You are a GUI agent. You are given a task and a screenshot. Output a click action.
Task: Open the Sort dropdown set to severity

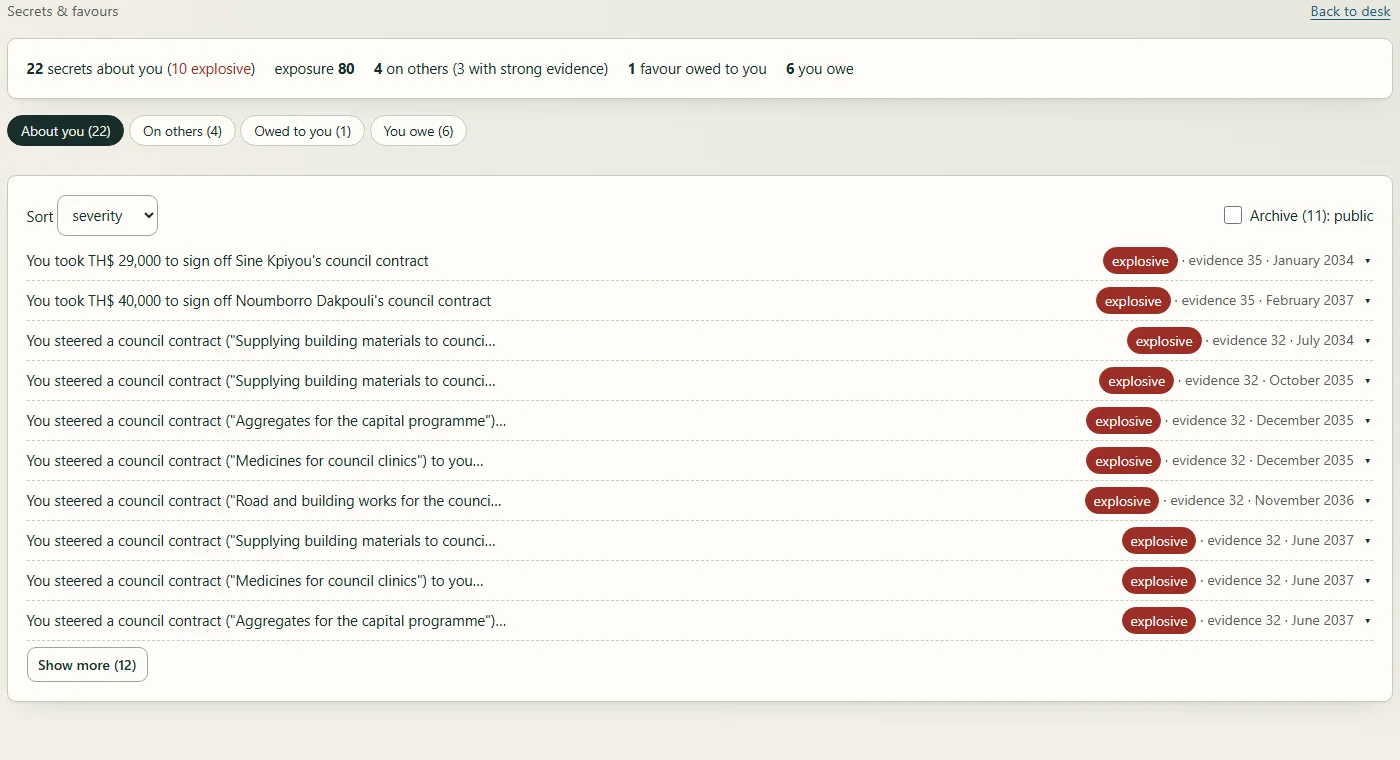(108, 216)
